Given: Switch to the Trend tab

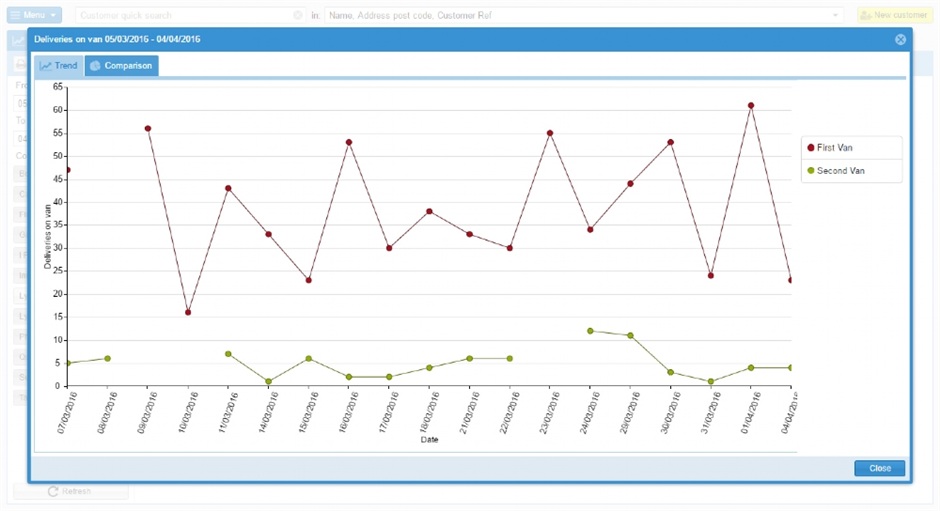Looking at the screenshot, I should click(58, 66).
